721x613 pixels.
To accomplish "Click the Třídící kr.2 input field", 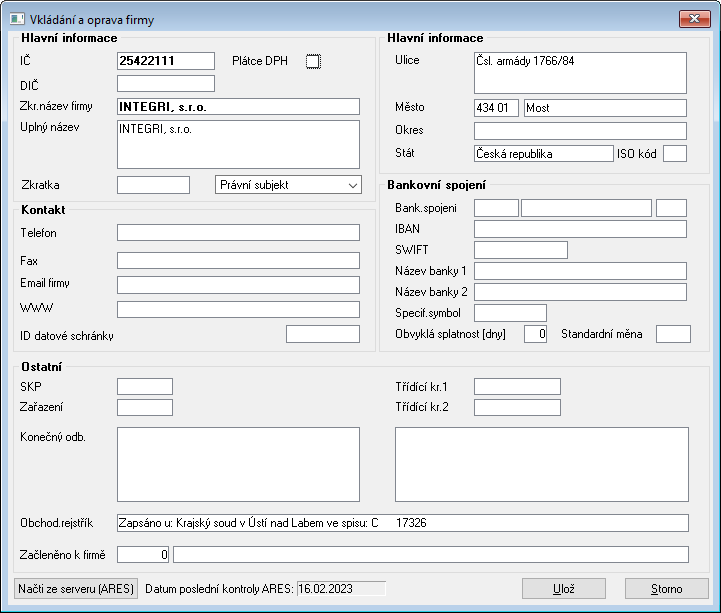I will (x=517, y=407).
